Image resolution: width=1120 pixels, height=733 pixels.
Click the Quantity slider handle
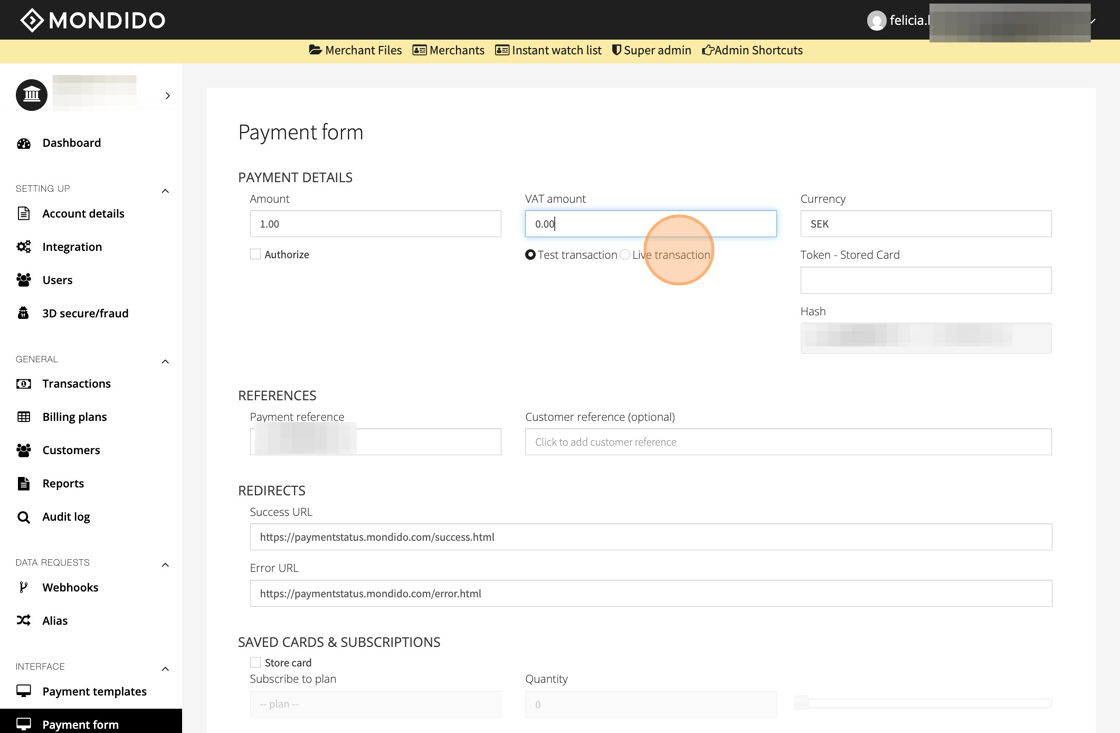click(801, 703)
